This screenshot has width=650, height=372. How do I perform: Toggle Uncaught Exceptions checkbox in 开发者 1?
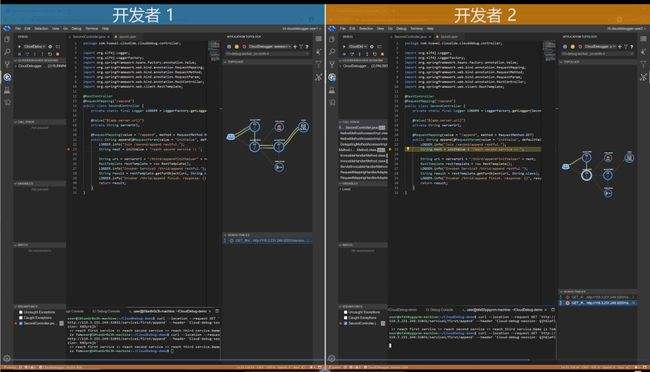click(x=20, y=312)
